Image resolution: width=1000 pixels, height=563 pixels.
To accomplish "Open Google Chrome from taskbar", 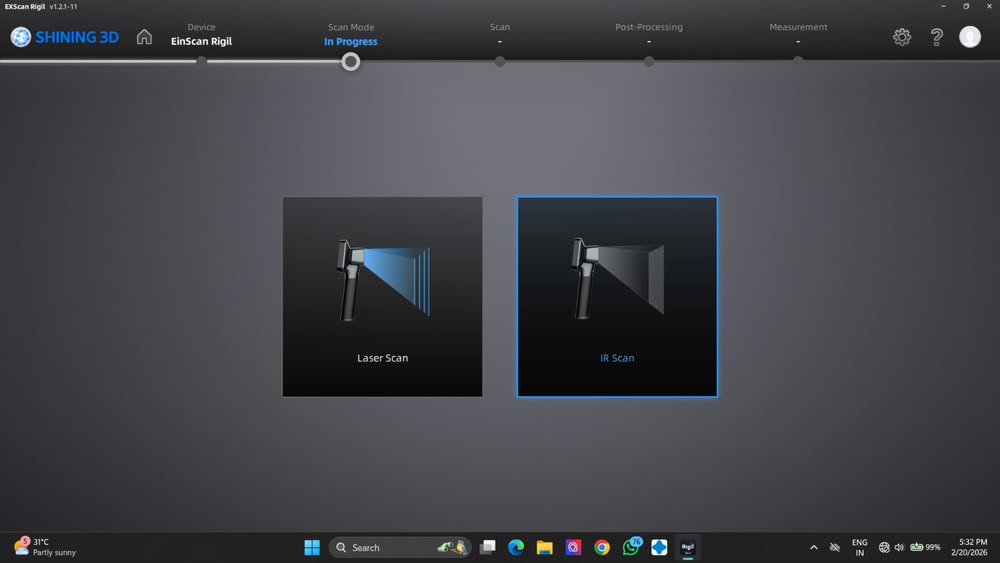I will point(601,547).
